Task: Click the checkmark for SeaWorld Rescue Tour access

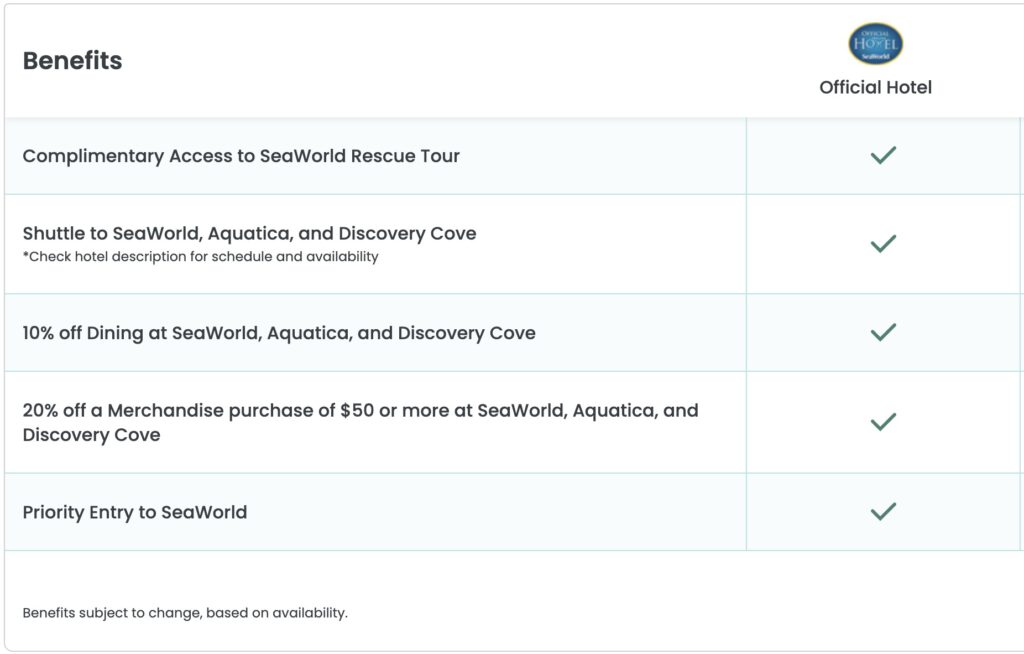Action: (883, 155)
